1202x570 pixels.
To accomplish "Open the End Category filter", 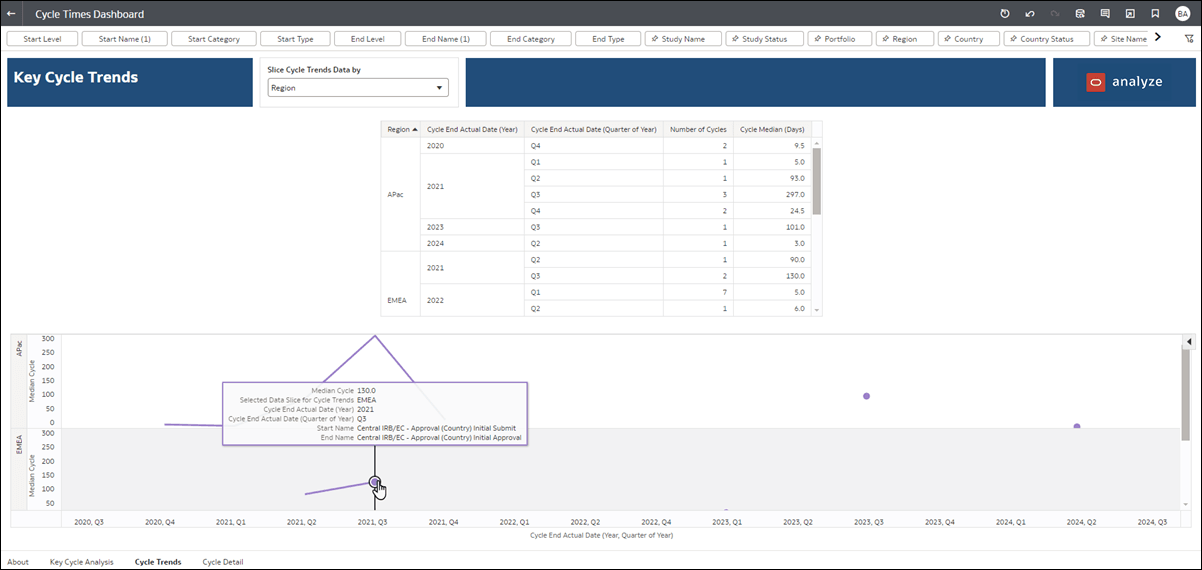I will tap(530, 39).
